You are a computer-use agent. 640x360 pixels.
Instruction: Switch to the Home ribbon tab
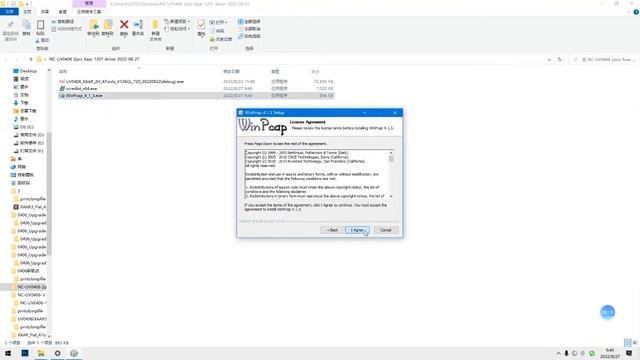tap(27, 11)
